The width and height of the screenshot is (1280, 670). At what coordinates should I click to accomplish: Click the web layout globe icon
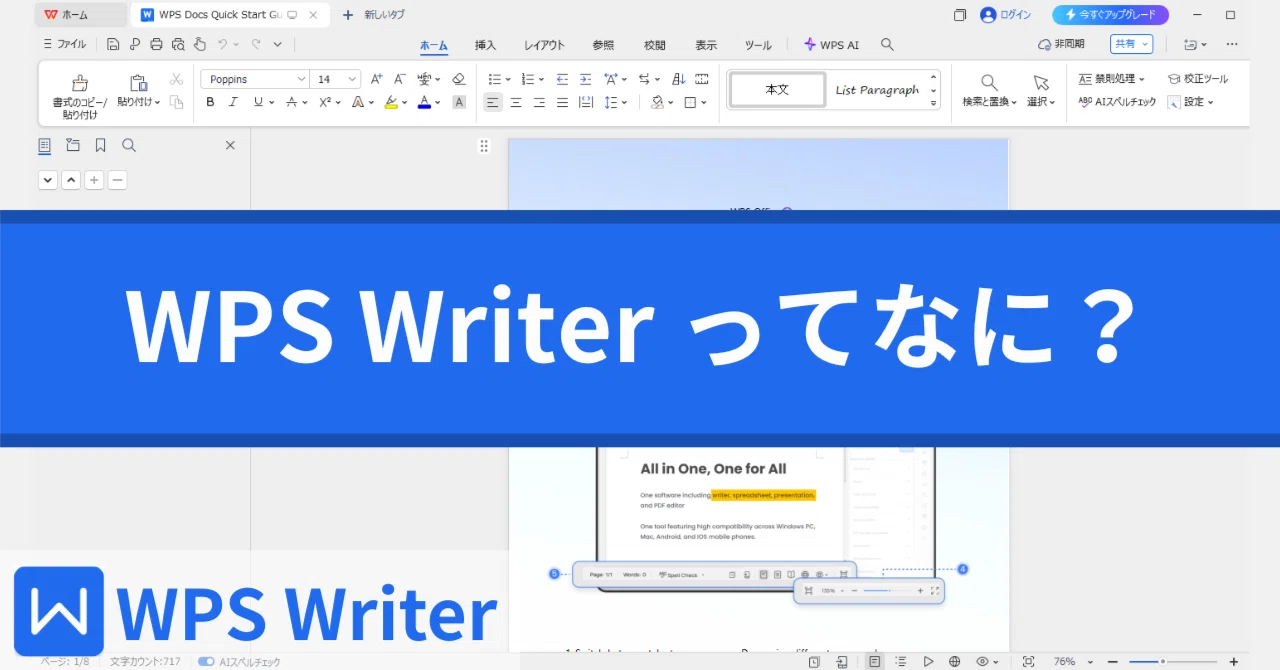tap(955, 662)
